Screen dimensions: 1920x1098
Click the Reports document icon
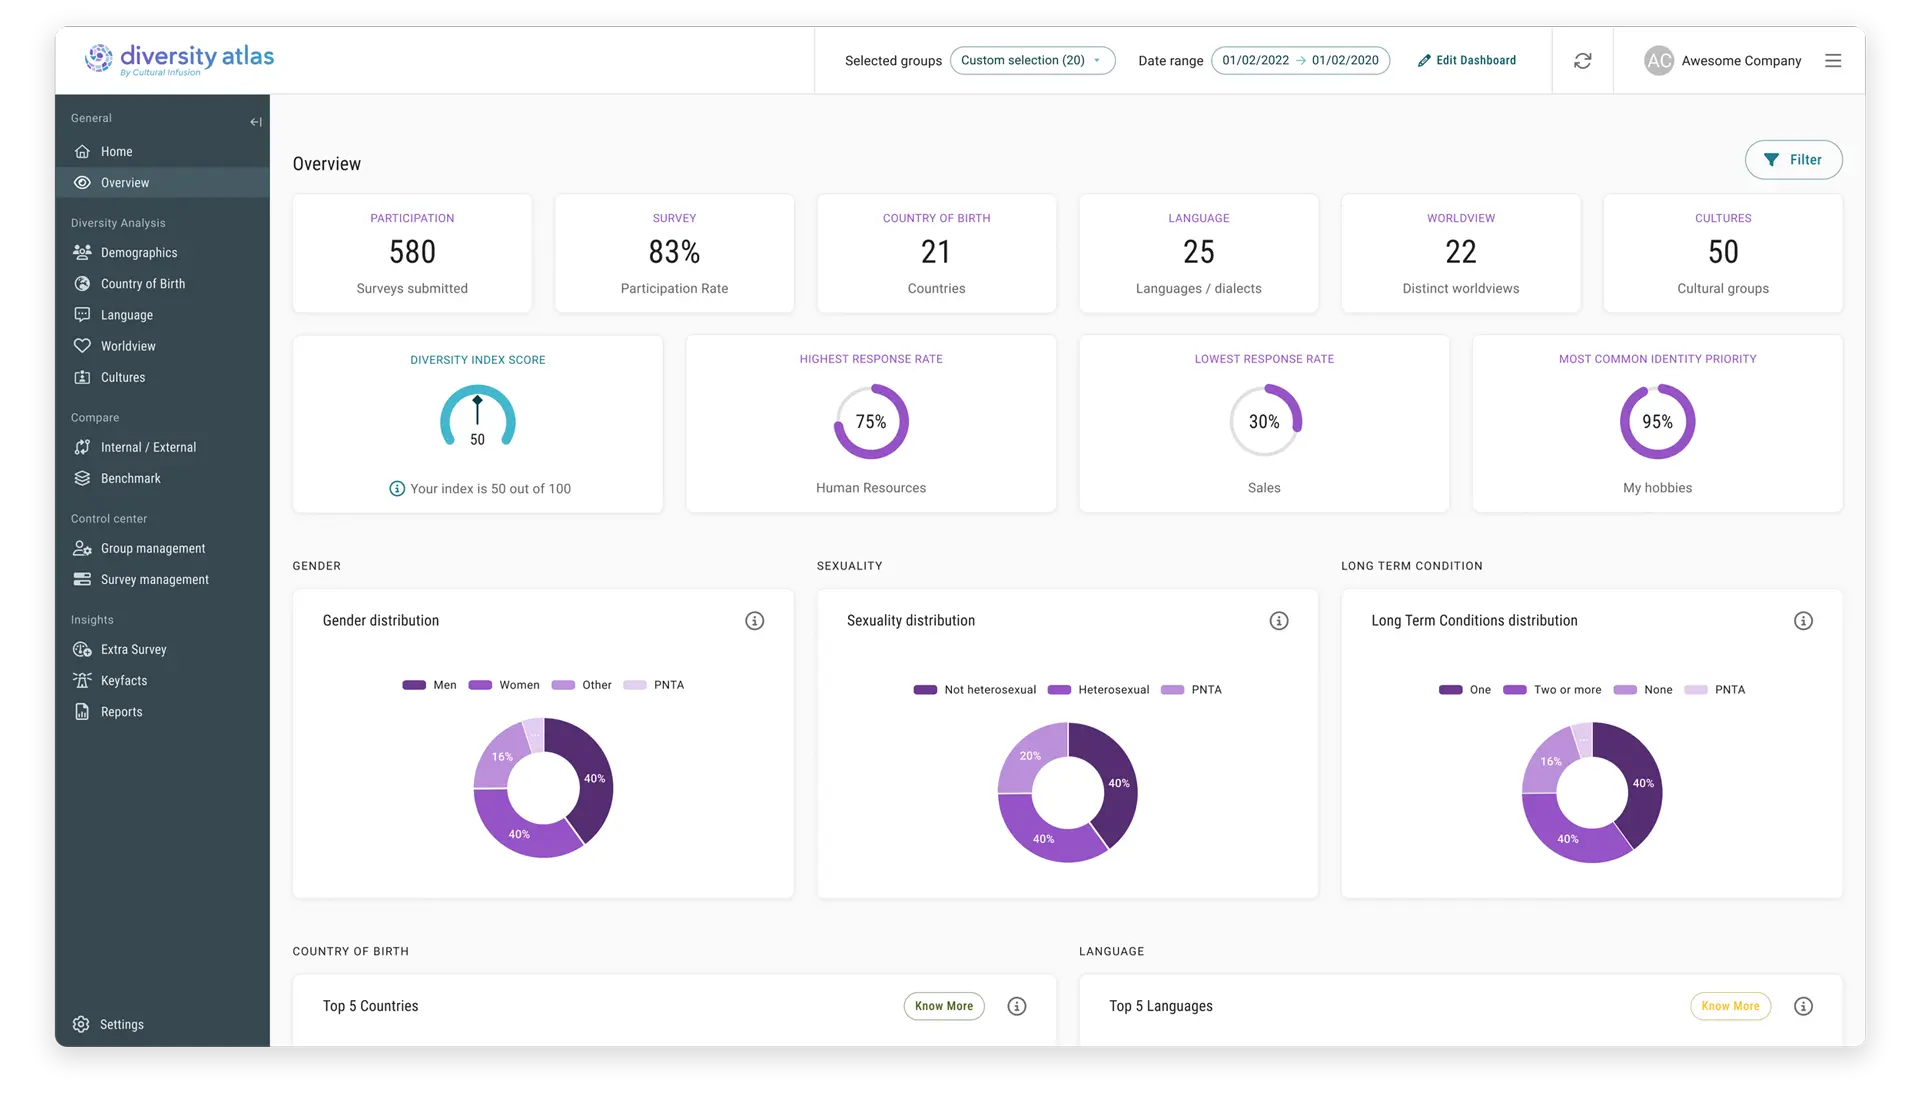click(x=82, y=711)
